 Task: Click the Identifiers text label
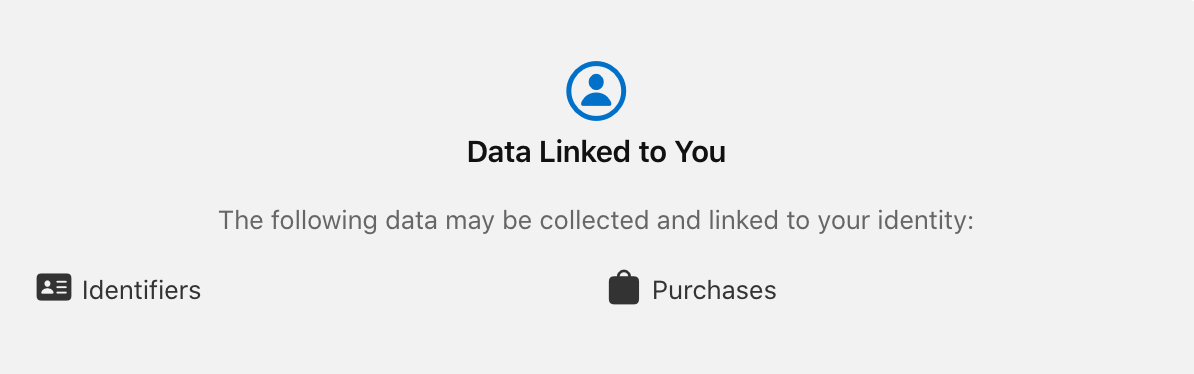pyautogui.click(x=142, y=290)
